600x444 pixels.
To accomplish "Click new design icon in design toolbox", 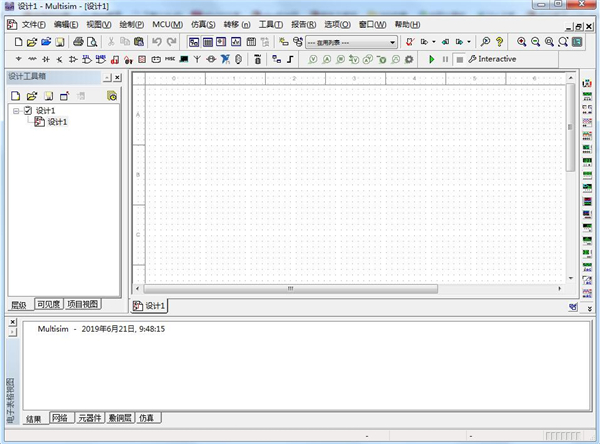I will (16, 96).
